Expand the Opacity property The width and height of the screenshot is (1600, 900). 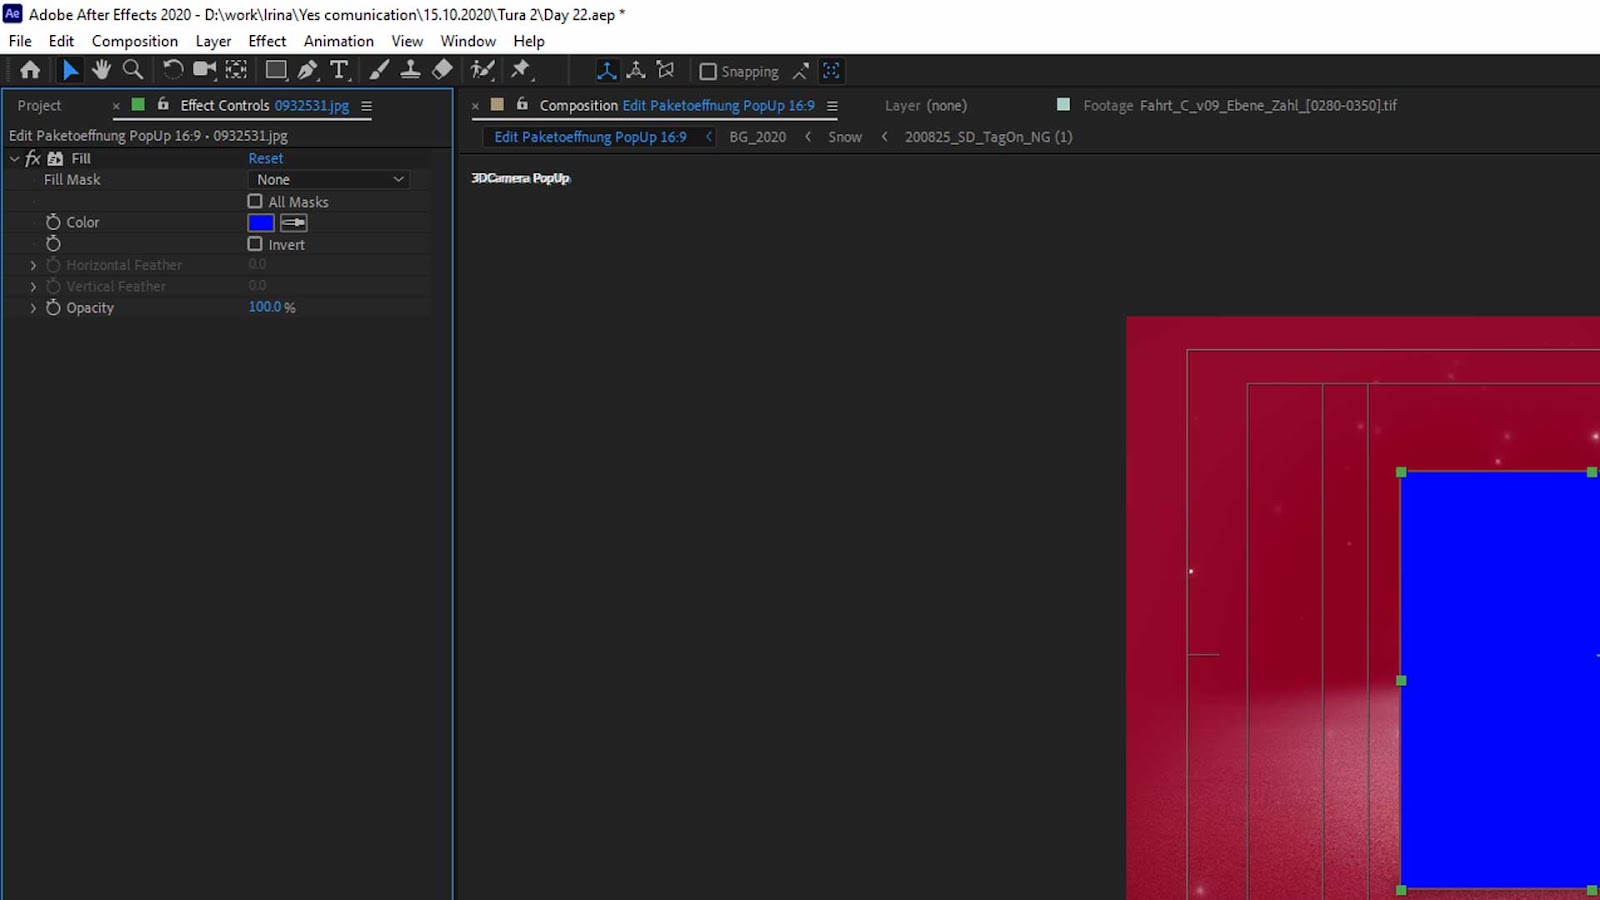pyautogui.click(x=33, y=308)
